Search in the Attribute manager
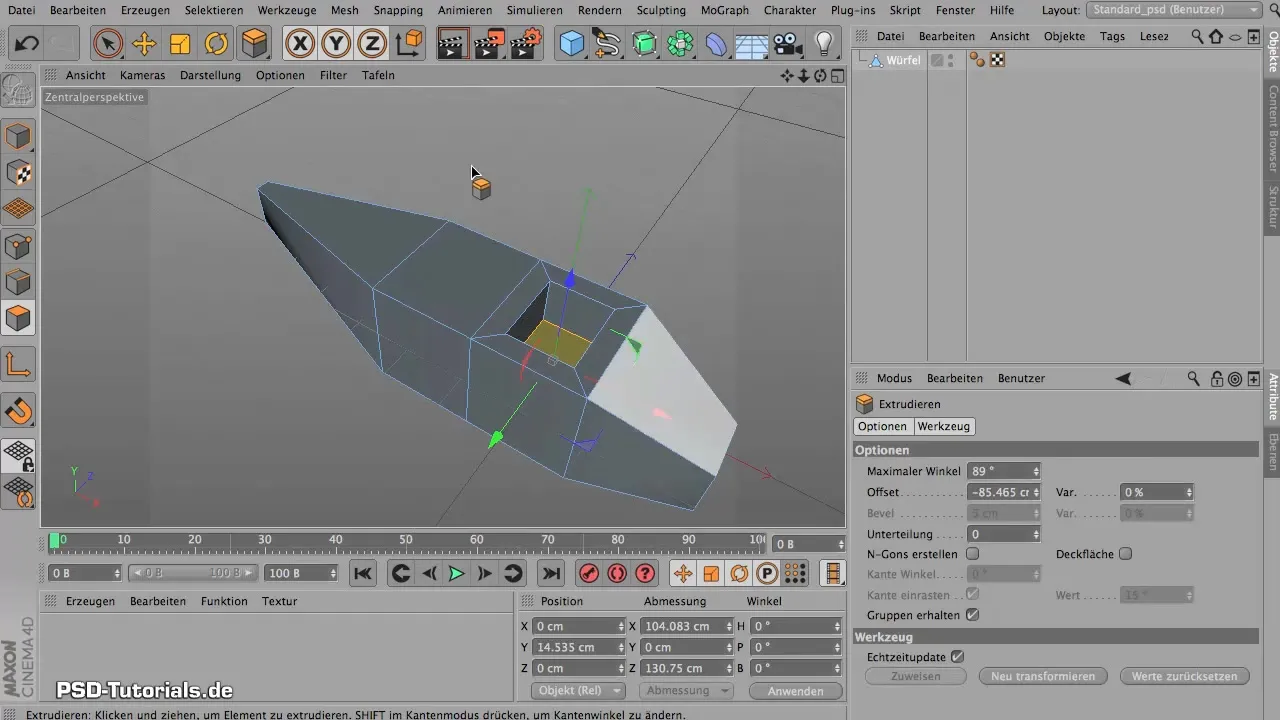The height and width of the screenshot is (720, 1280). pos(1193,379)
